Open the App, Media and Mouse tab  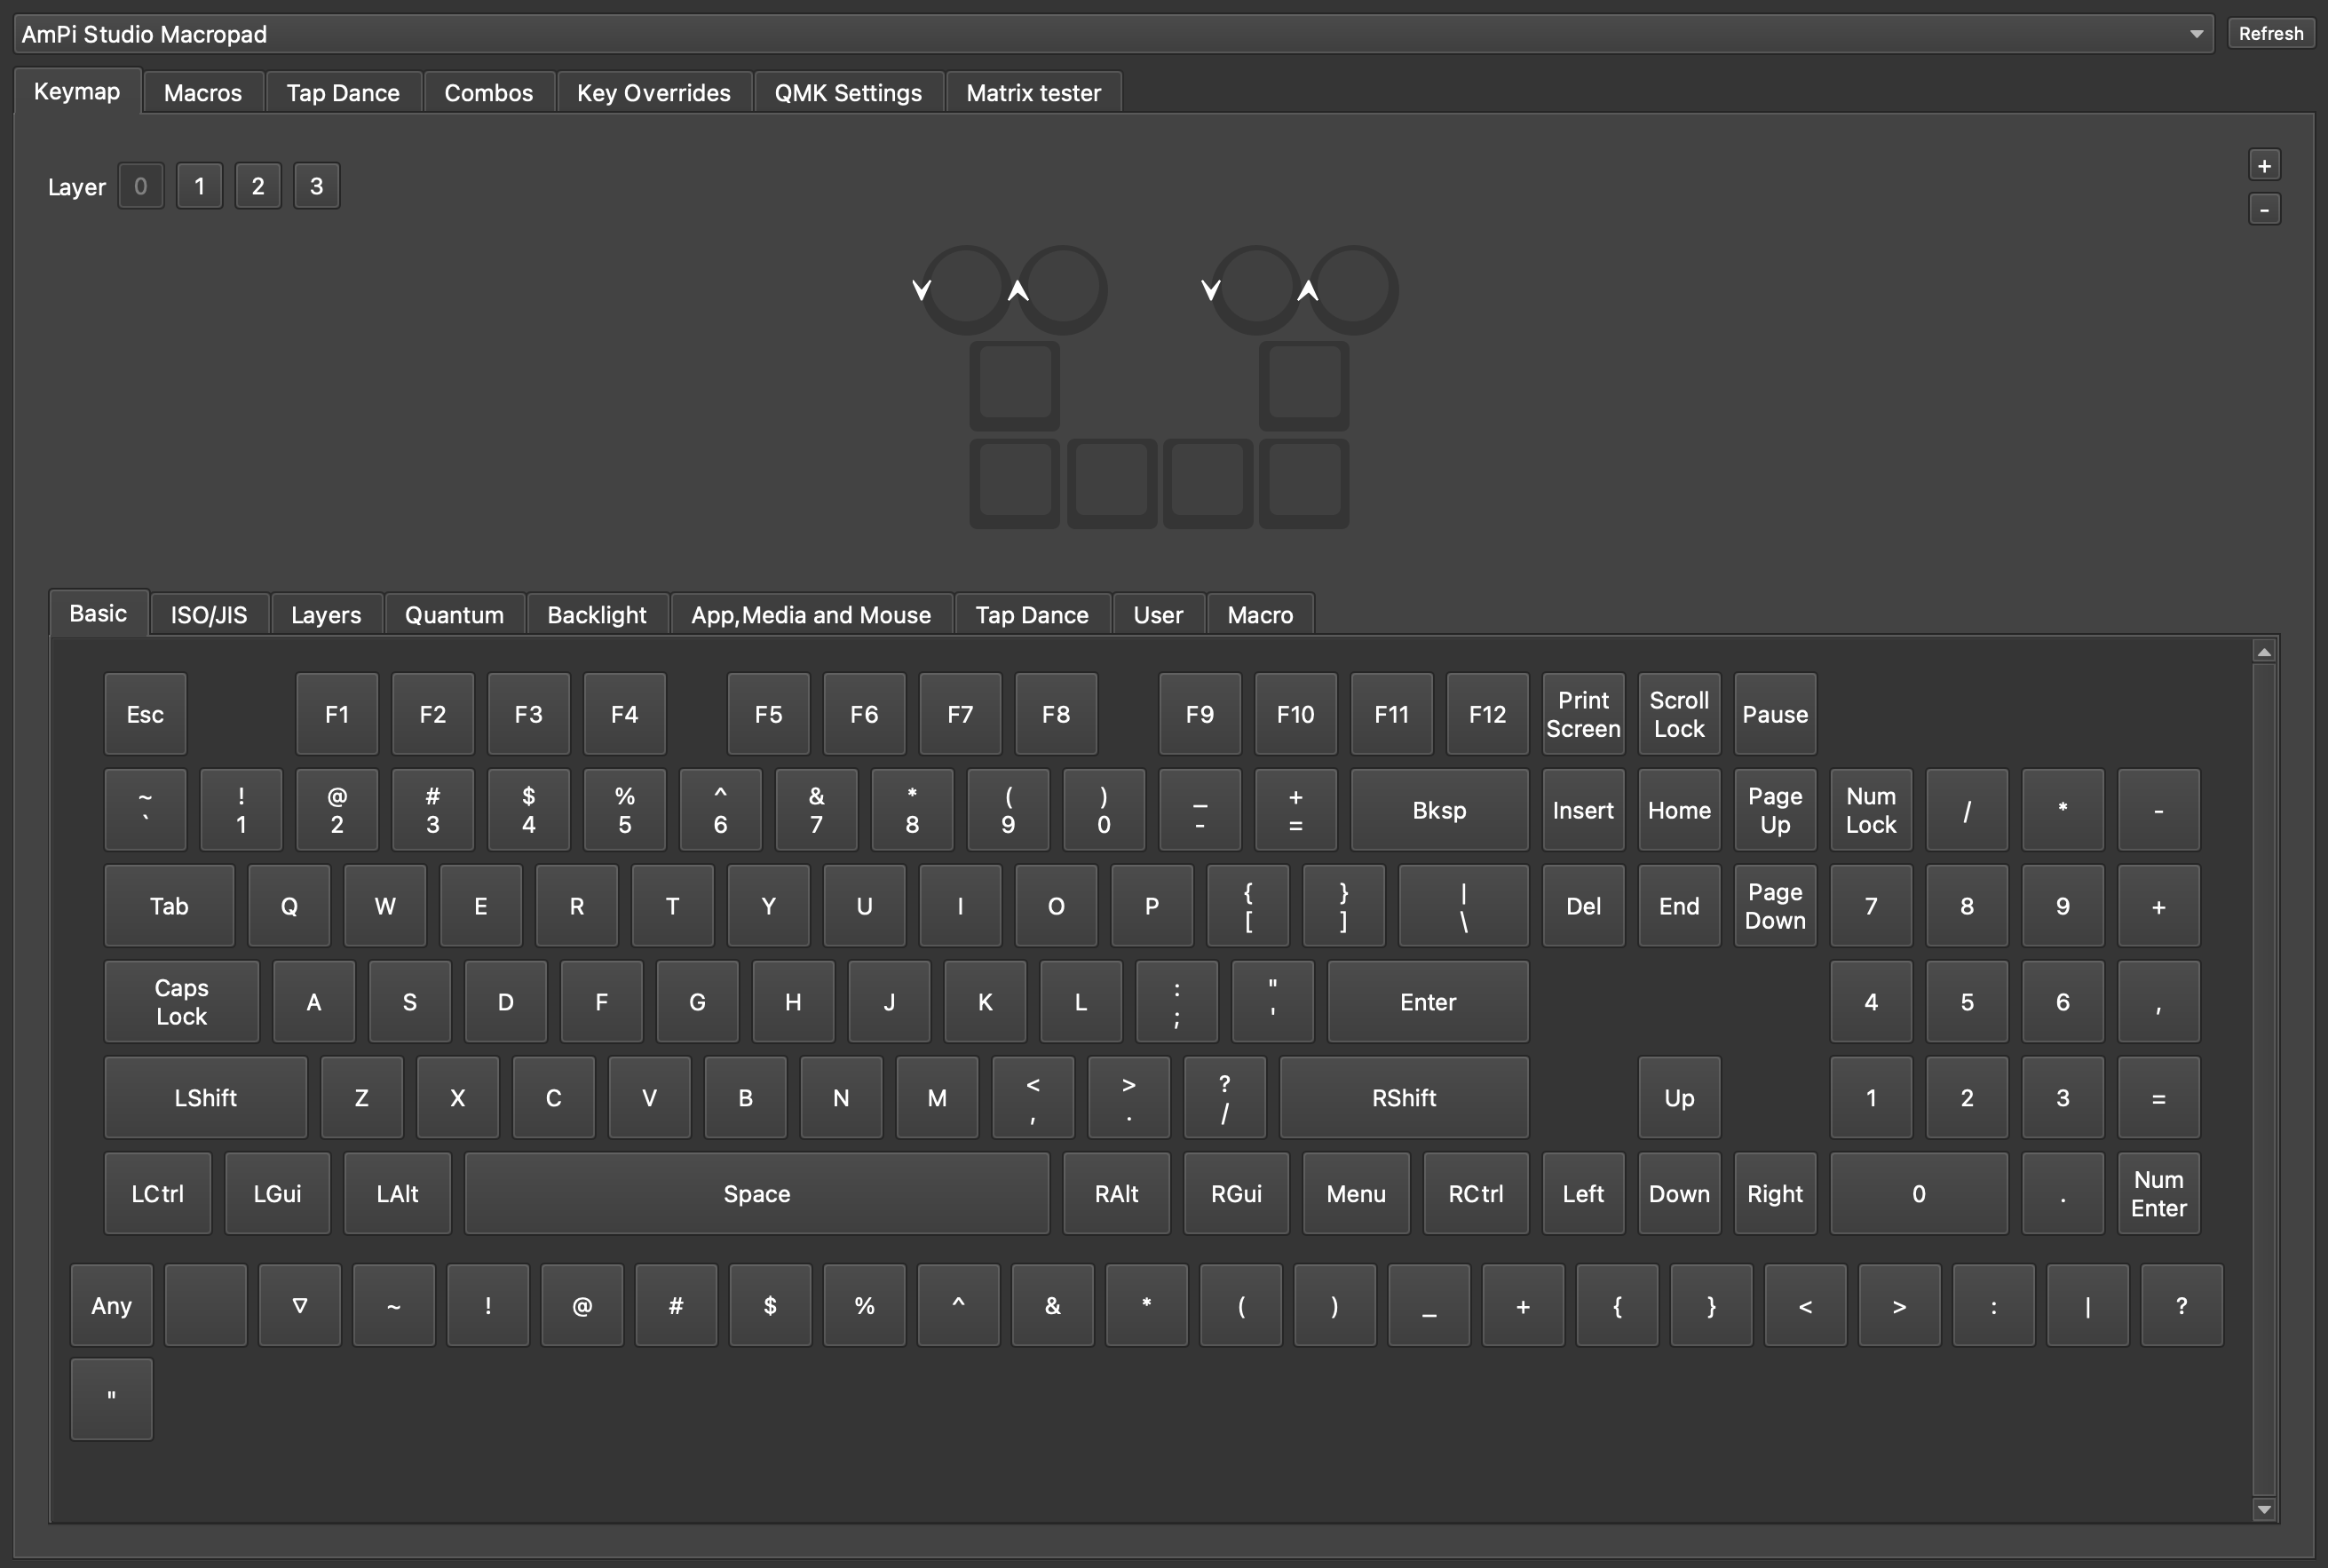[811, 615]
